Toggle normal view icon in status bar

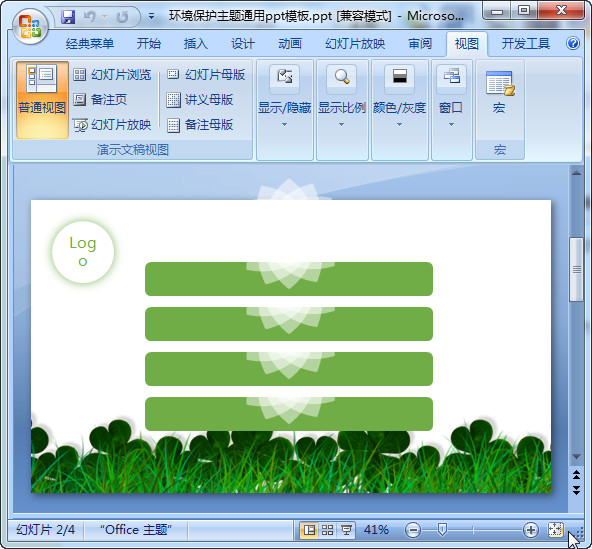(309, 530)
